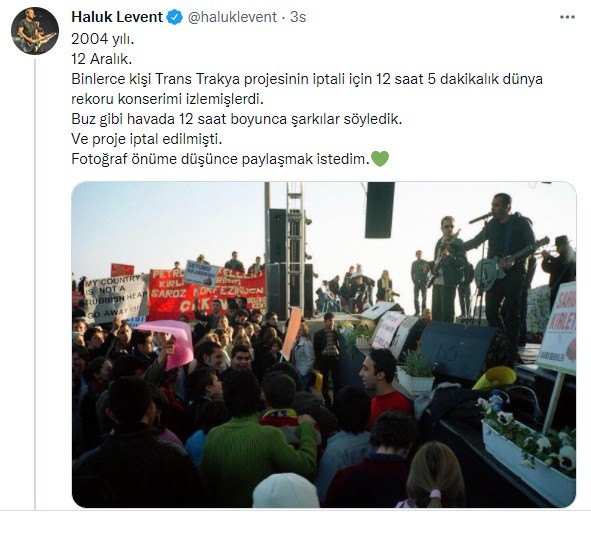Click the "Buz gibi havada" sentence
The width and height of the screenshot is (591, 535).
click(x=237, y=119)
